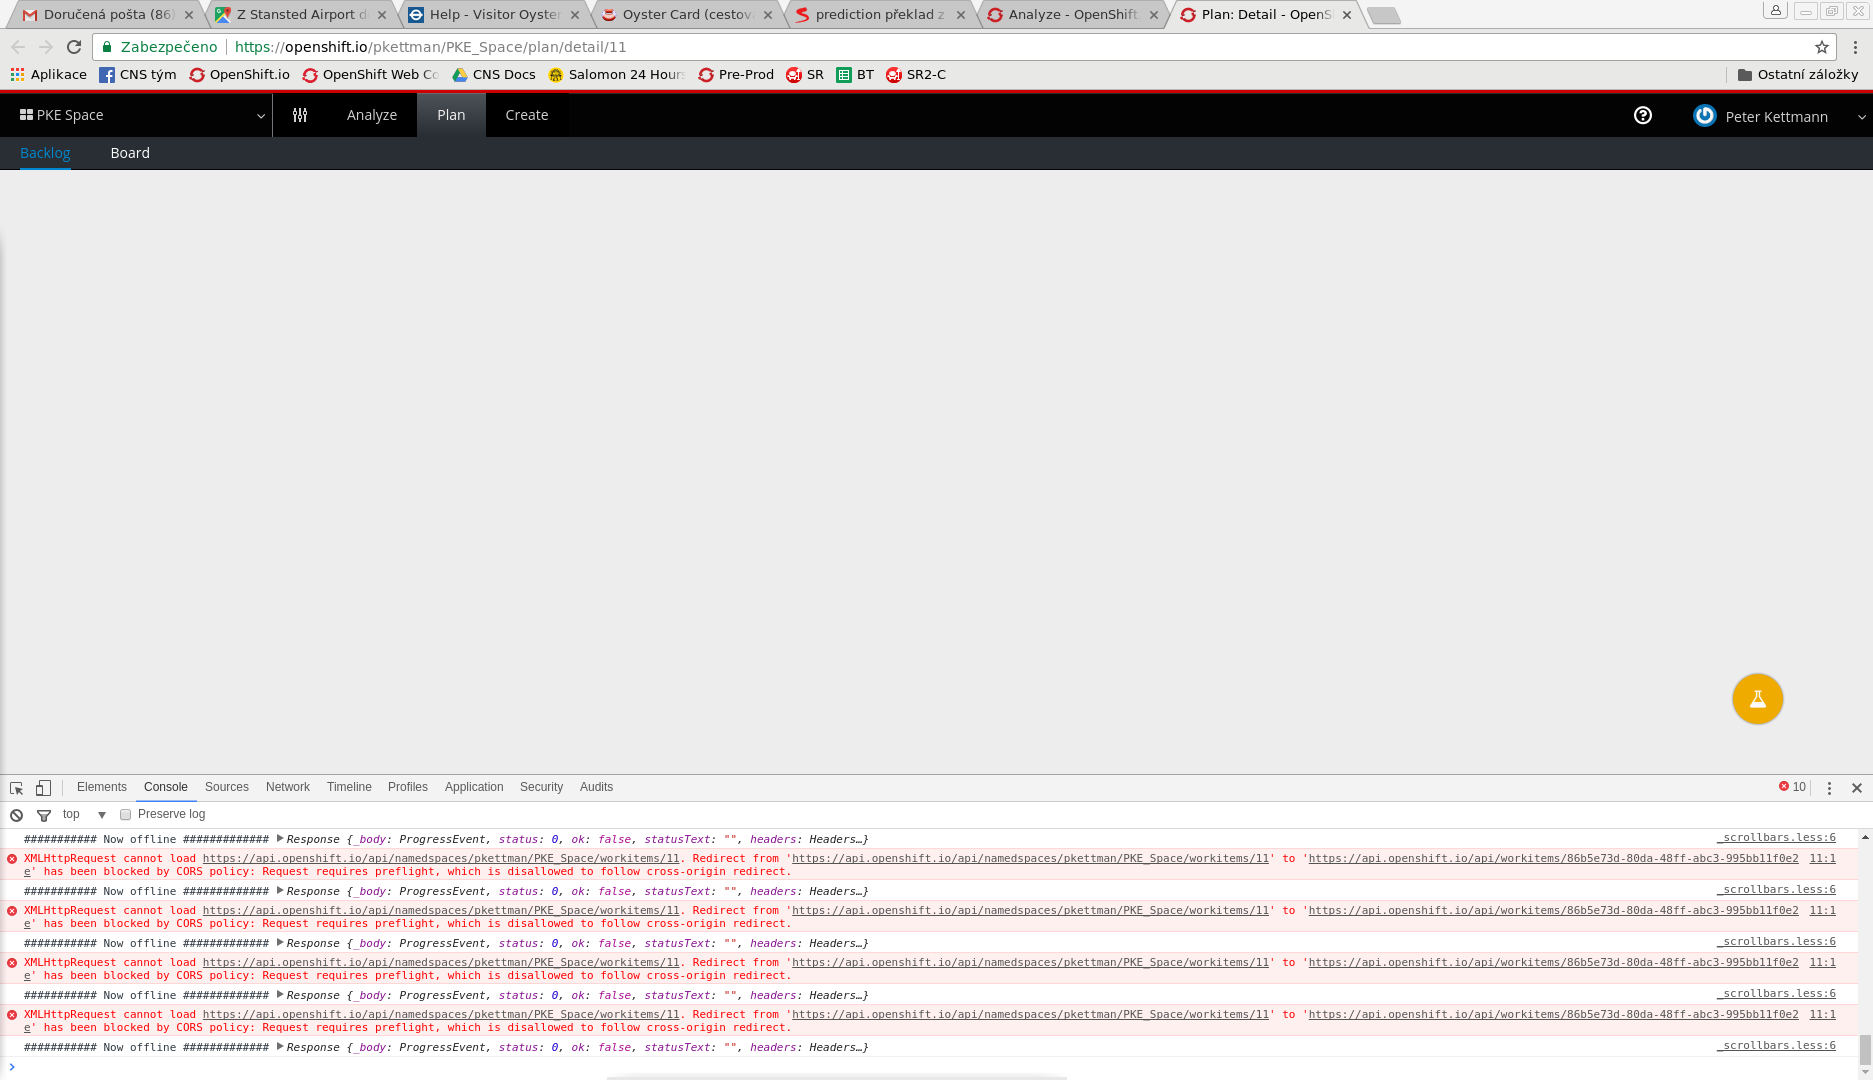The height and width of the screenshot is (1080, 1873).
Task: Open the CNS tým Facebook bookmark
Action: (138, 75)
